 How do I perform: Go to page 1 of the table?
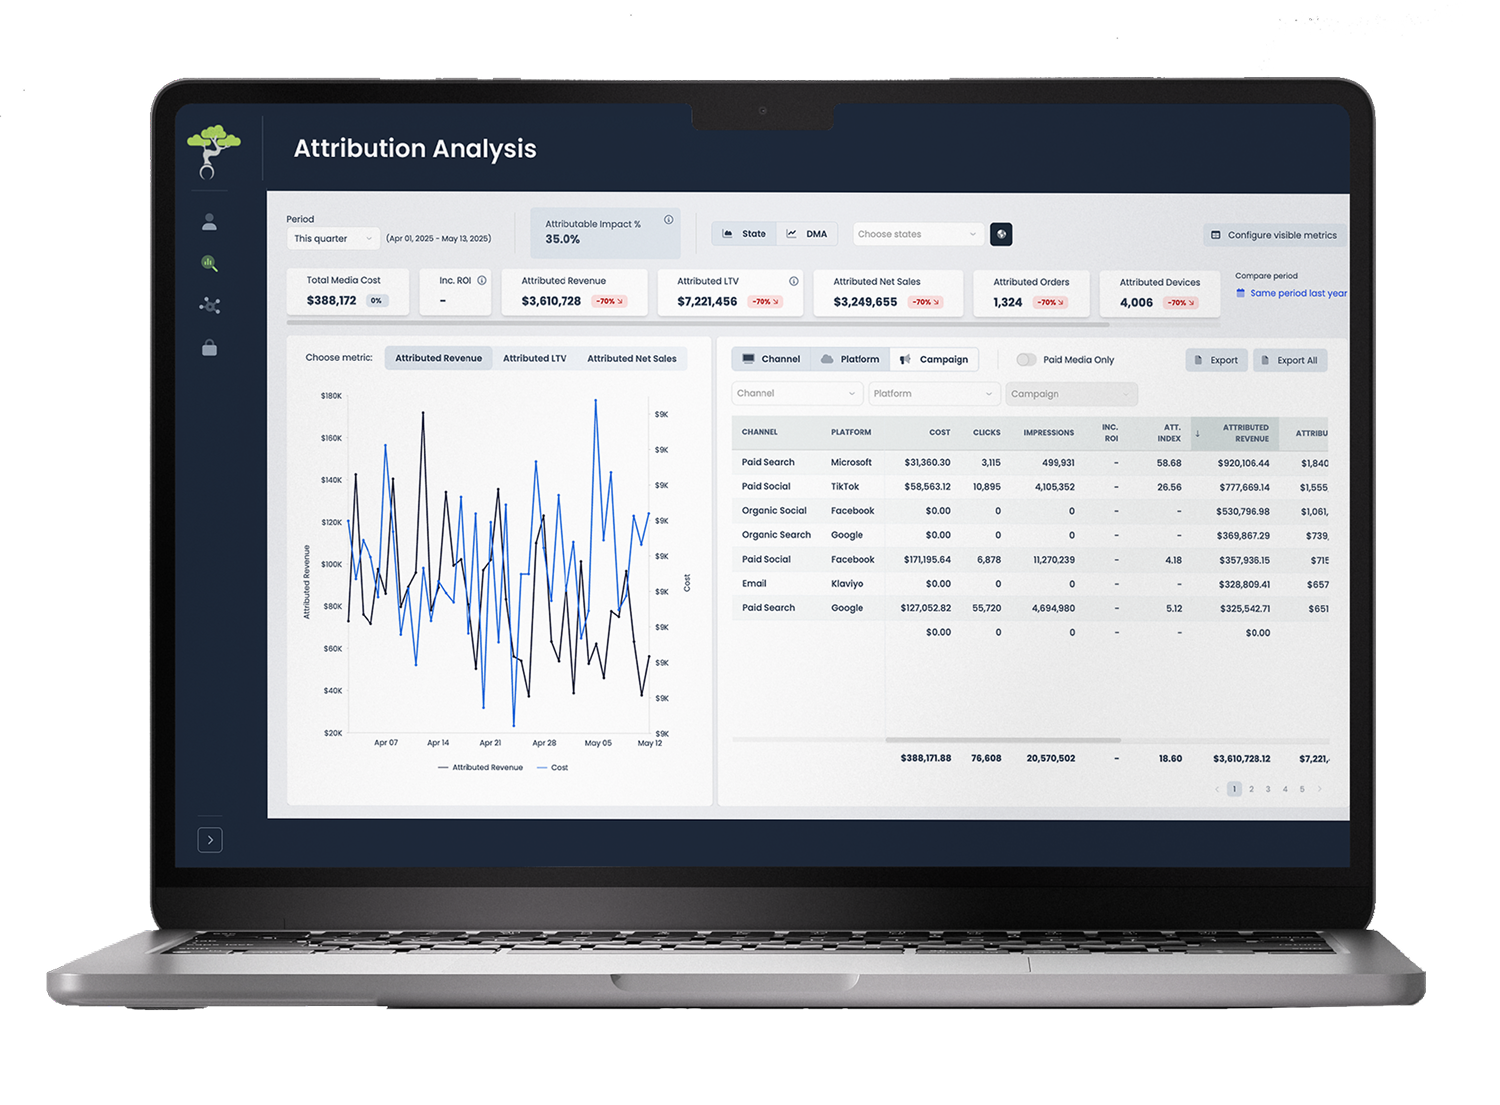click(1234, 789)
